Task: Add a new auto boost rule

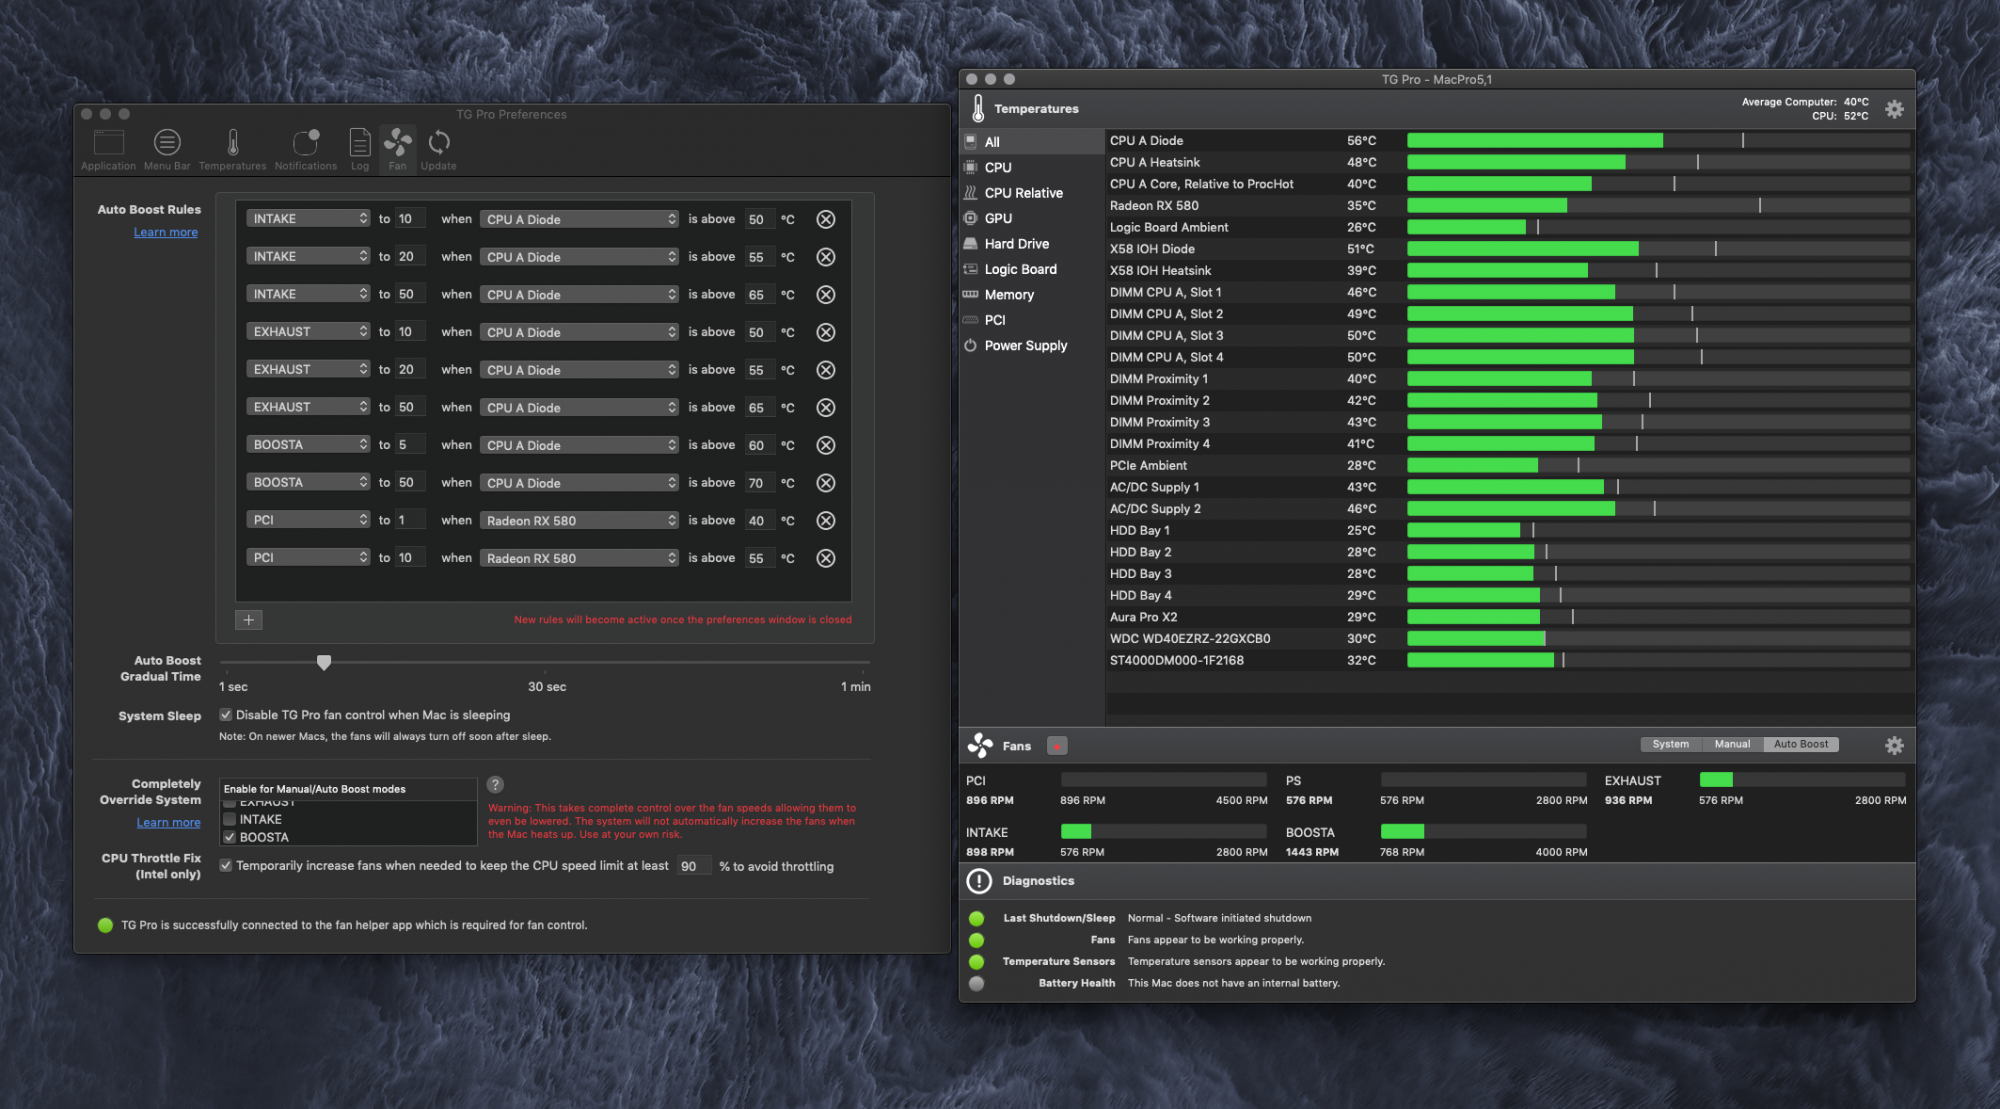Action: 249,620
